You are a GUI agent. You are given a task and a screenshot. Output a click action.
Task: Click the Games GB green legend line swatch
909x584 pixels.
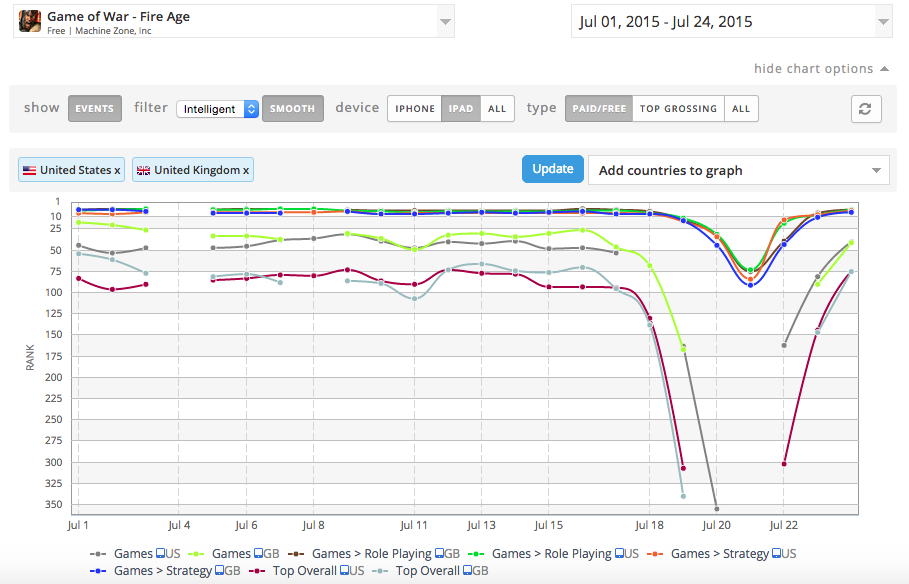(x=198, y=554)
